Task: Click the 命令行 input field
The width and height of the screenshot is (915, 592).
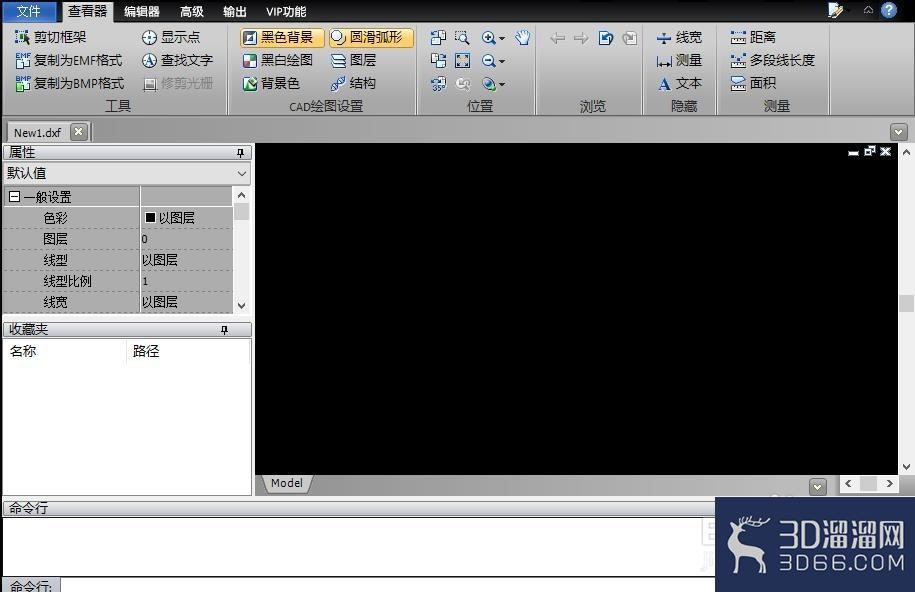Action: (388, 584)
